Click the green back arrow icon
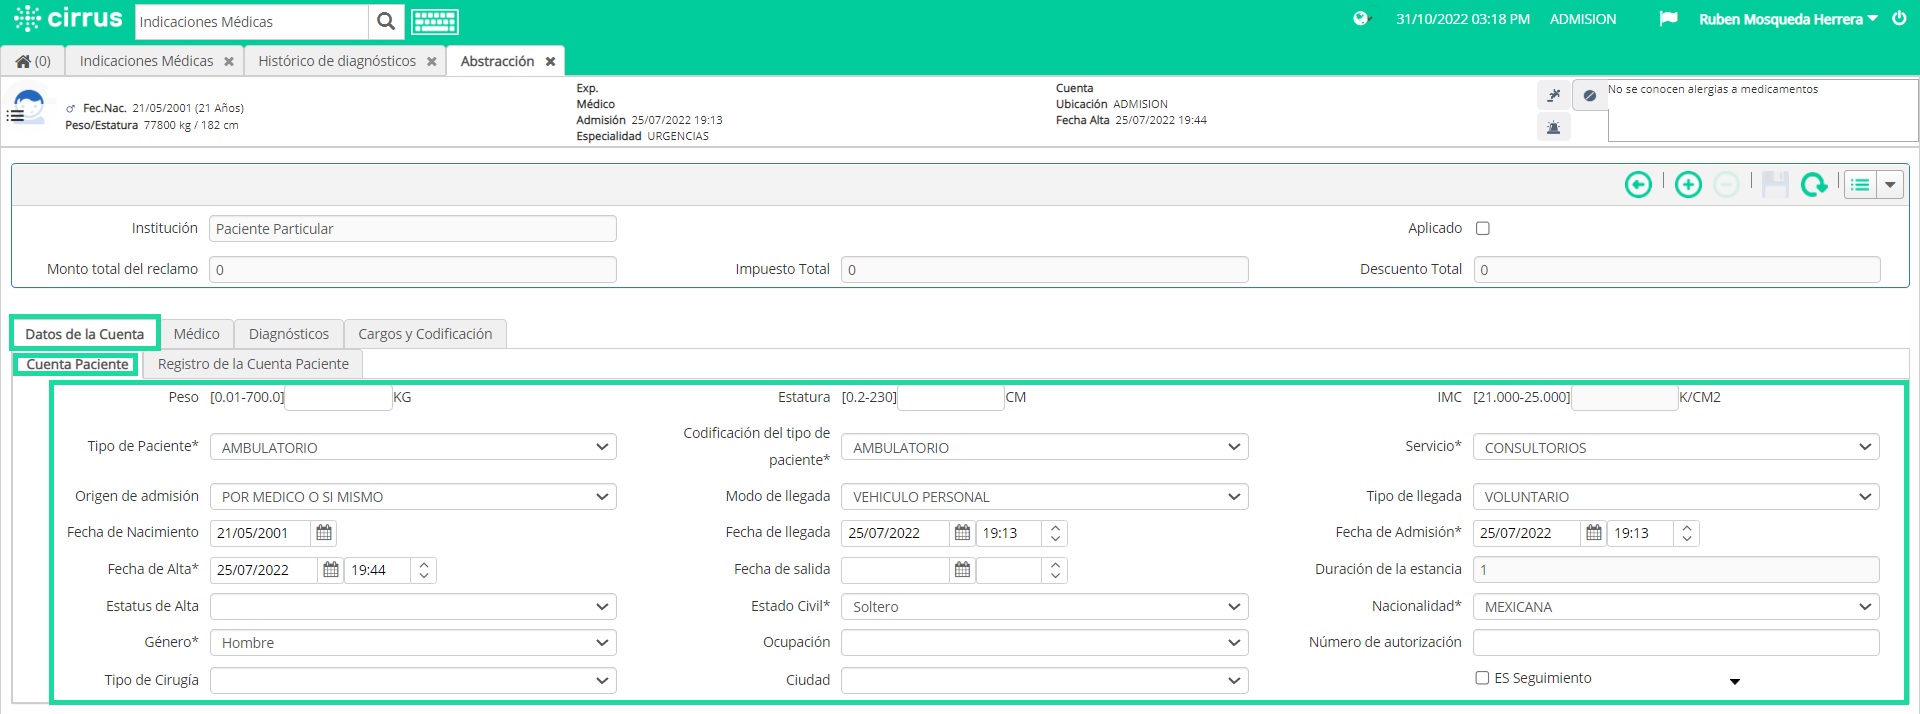 (x=1638, y=185)
